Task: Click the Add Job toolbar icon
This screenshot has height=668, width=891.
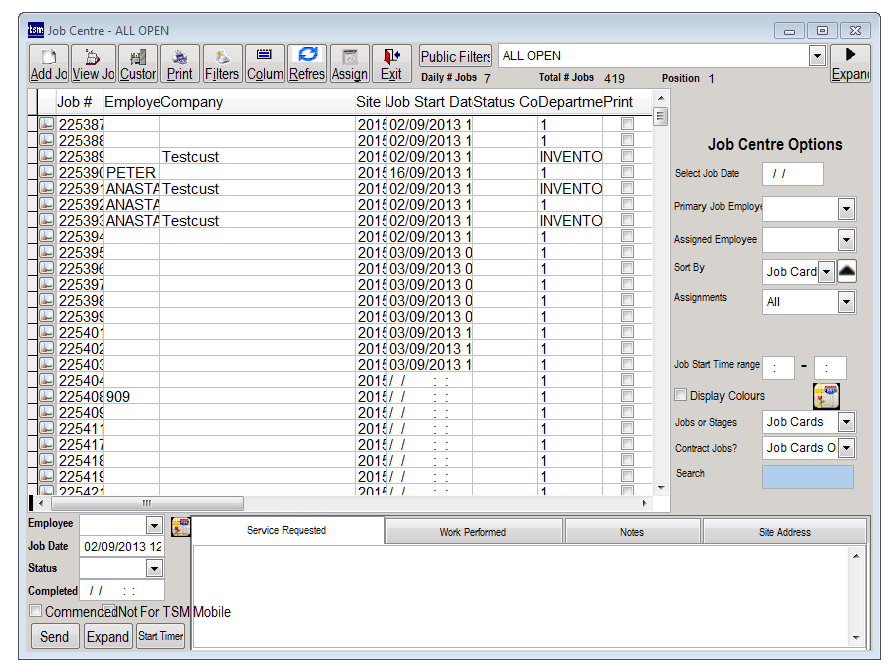Action: tap(48, 63)
